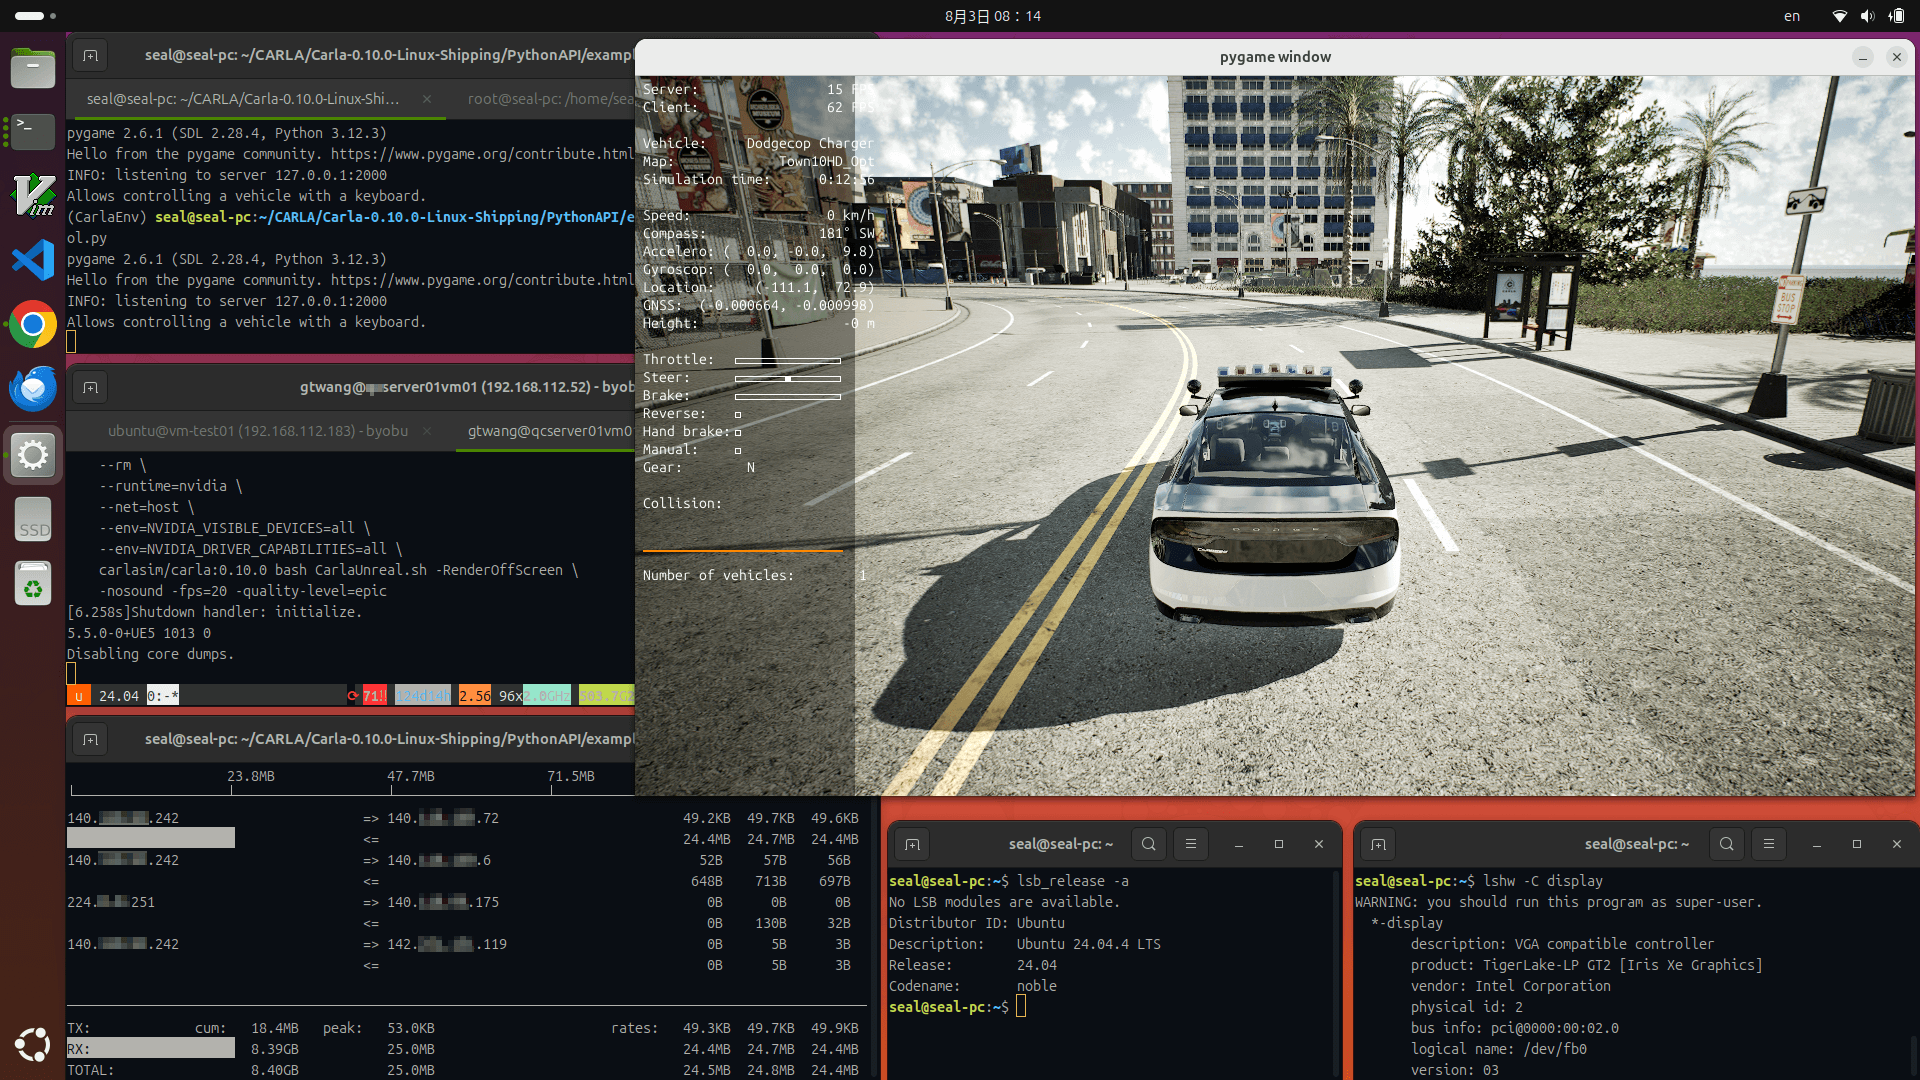The height and width of the screenshot is (1080, 1920).
Task: Click 'Codename:' line in lsb_release output
Action: 972,986
